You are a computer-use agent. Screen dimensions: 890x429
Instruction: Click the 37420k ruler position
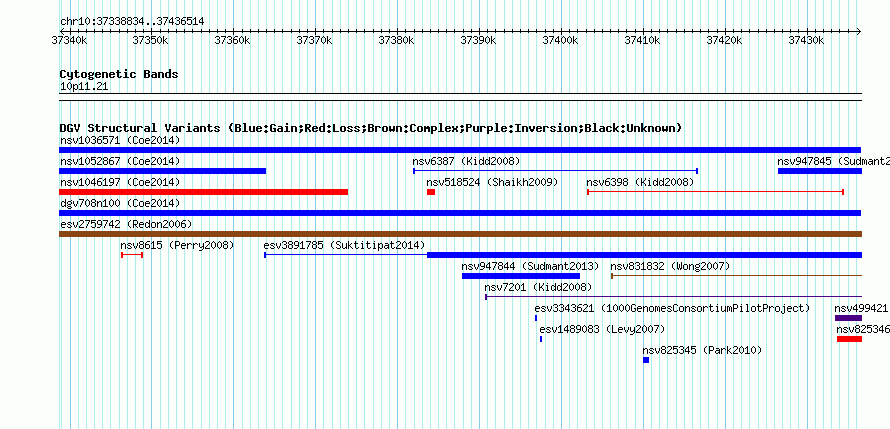click(725, 40)
